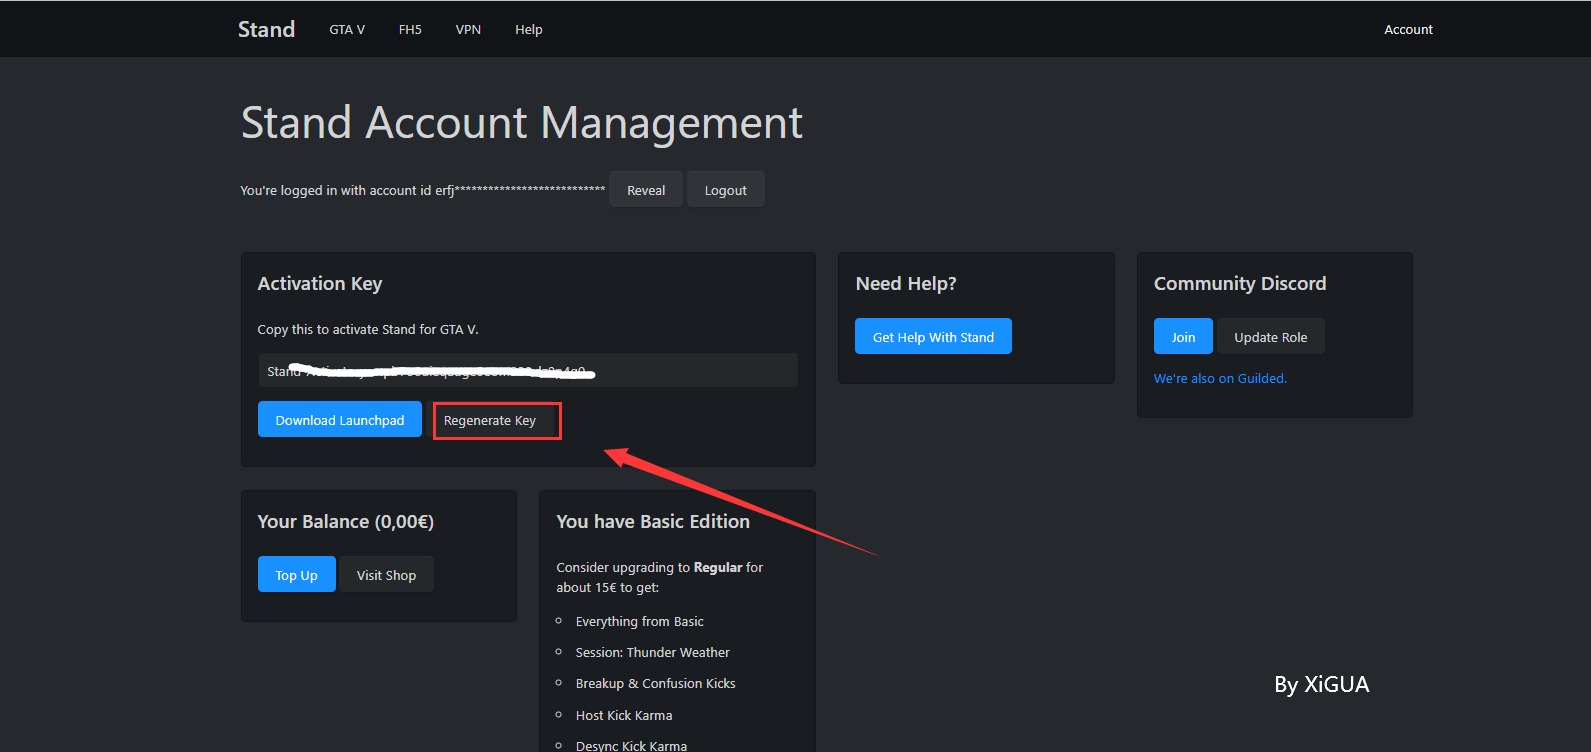Visit the Shop

(x=386, y=575)
